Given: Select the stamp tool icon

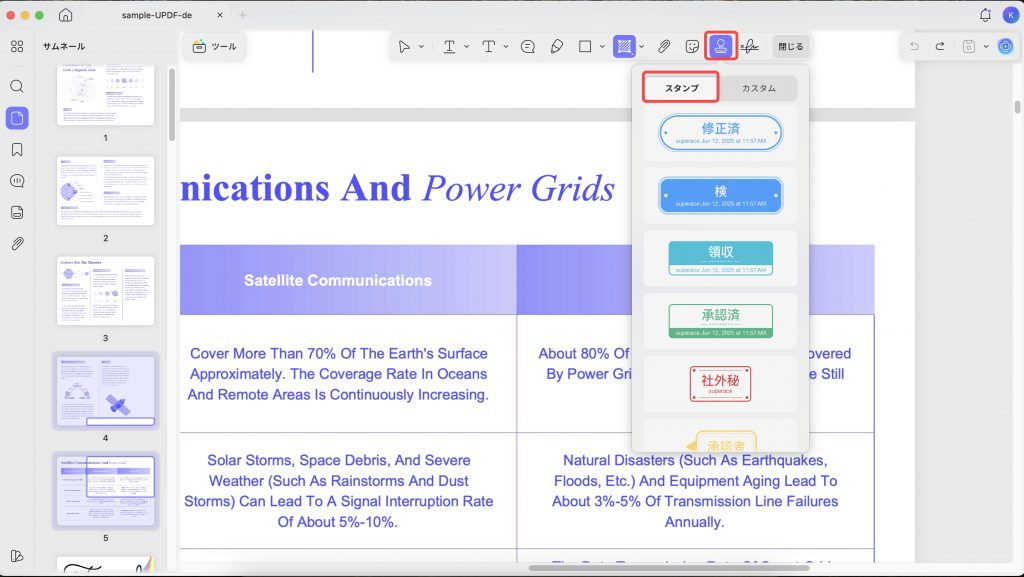Looking at the screenshot, I should coord(721,46).
